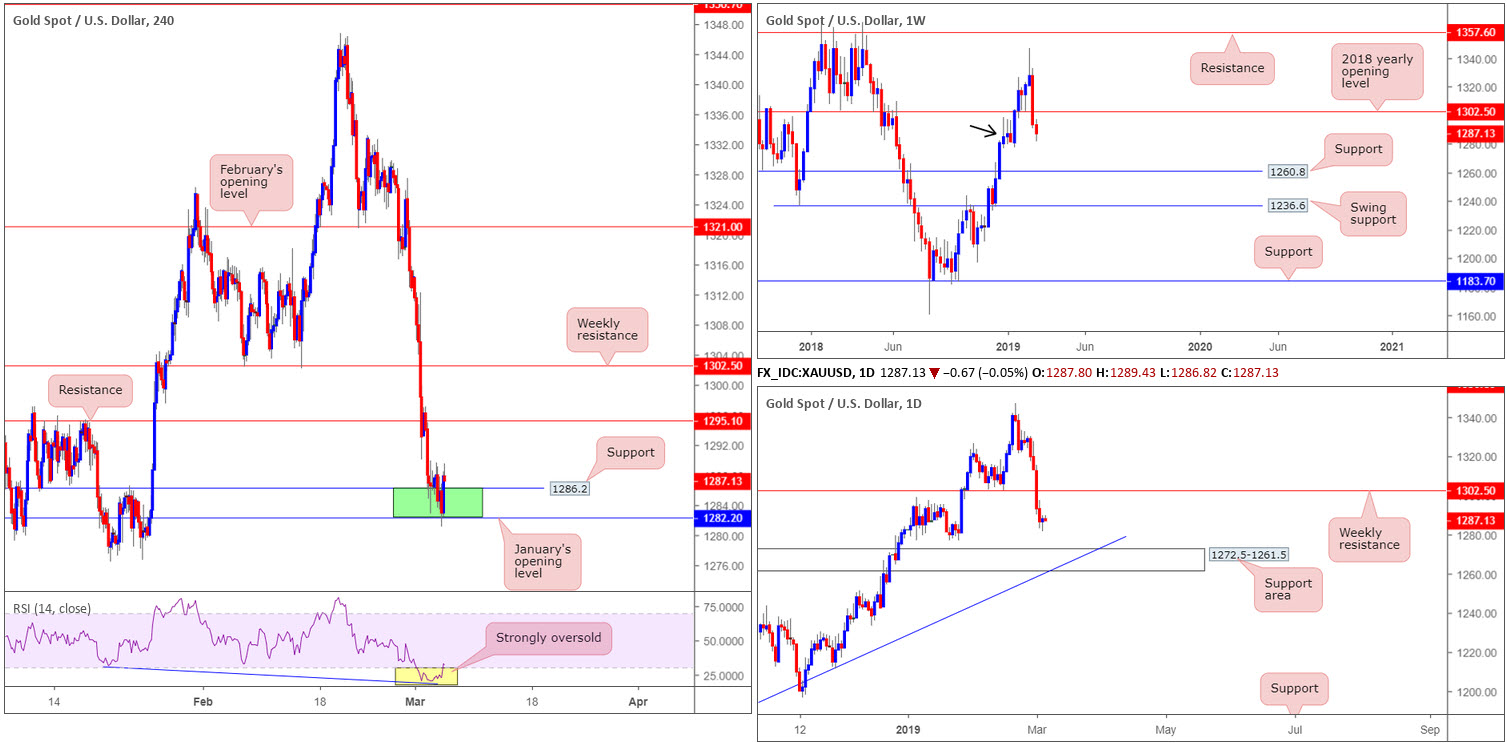1507x743 pixels.
Task: Click the 240-minute Gold Spot chart title
Action: tap(92, 21)
